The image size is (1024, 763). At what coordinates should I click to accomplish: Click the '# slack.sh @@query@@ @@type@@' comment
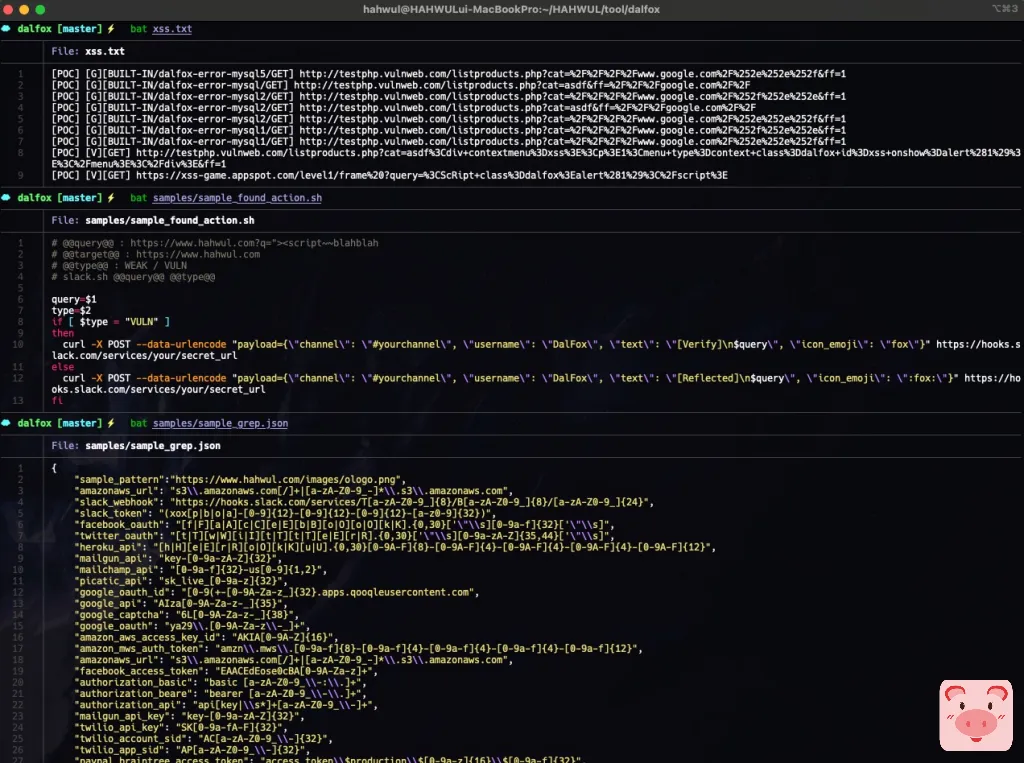click(133, 277)
